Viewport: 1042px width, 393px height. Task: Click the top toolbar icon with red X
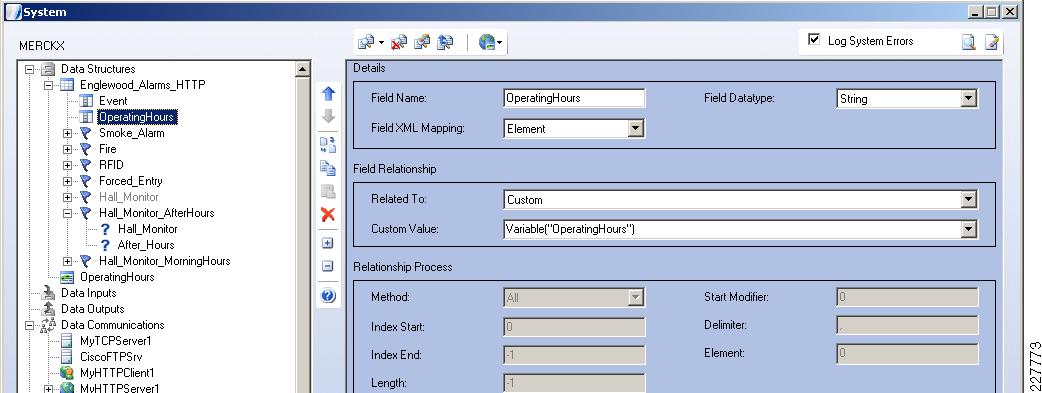pos(399,43)
